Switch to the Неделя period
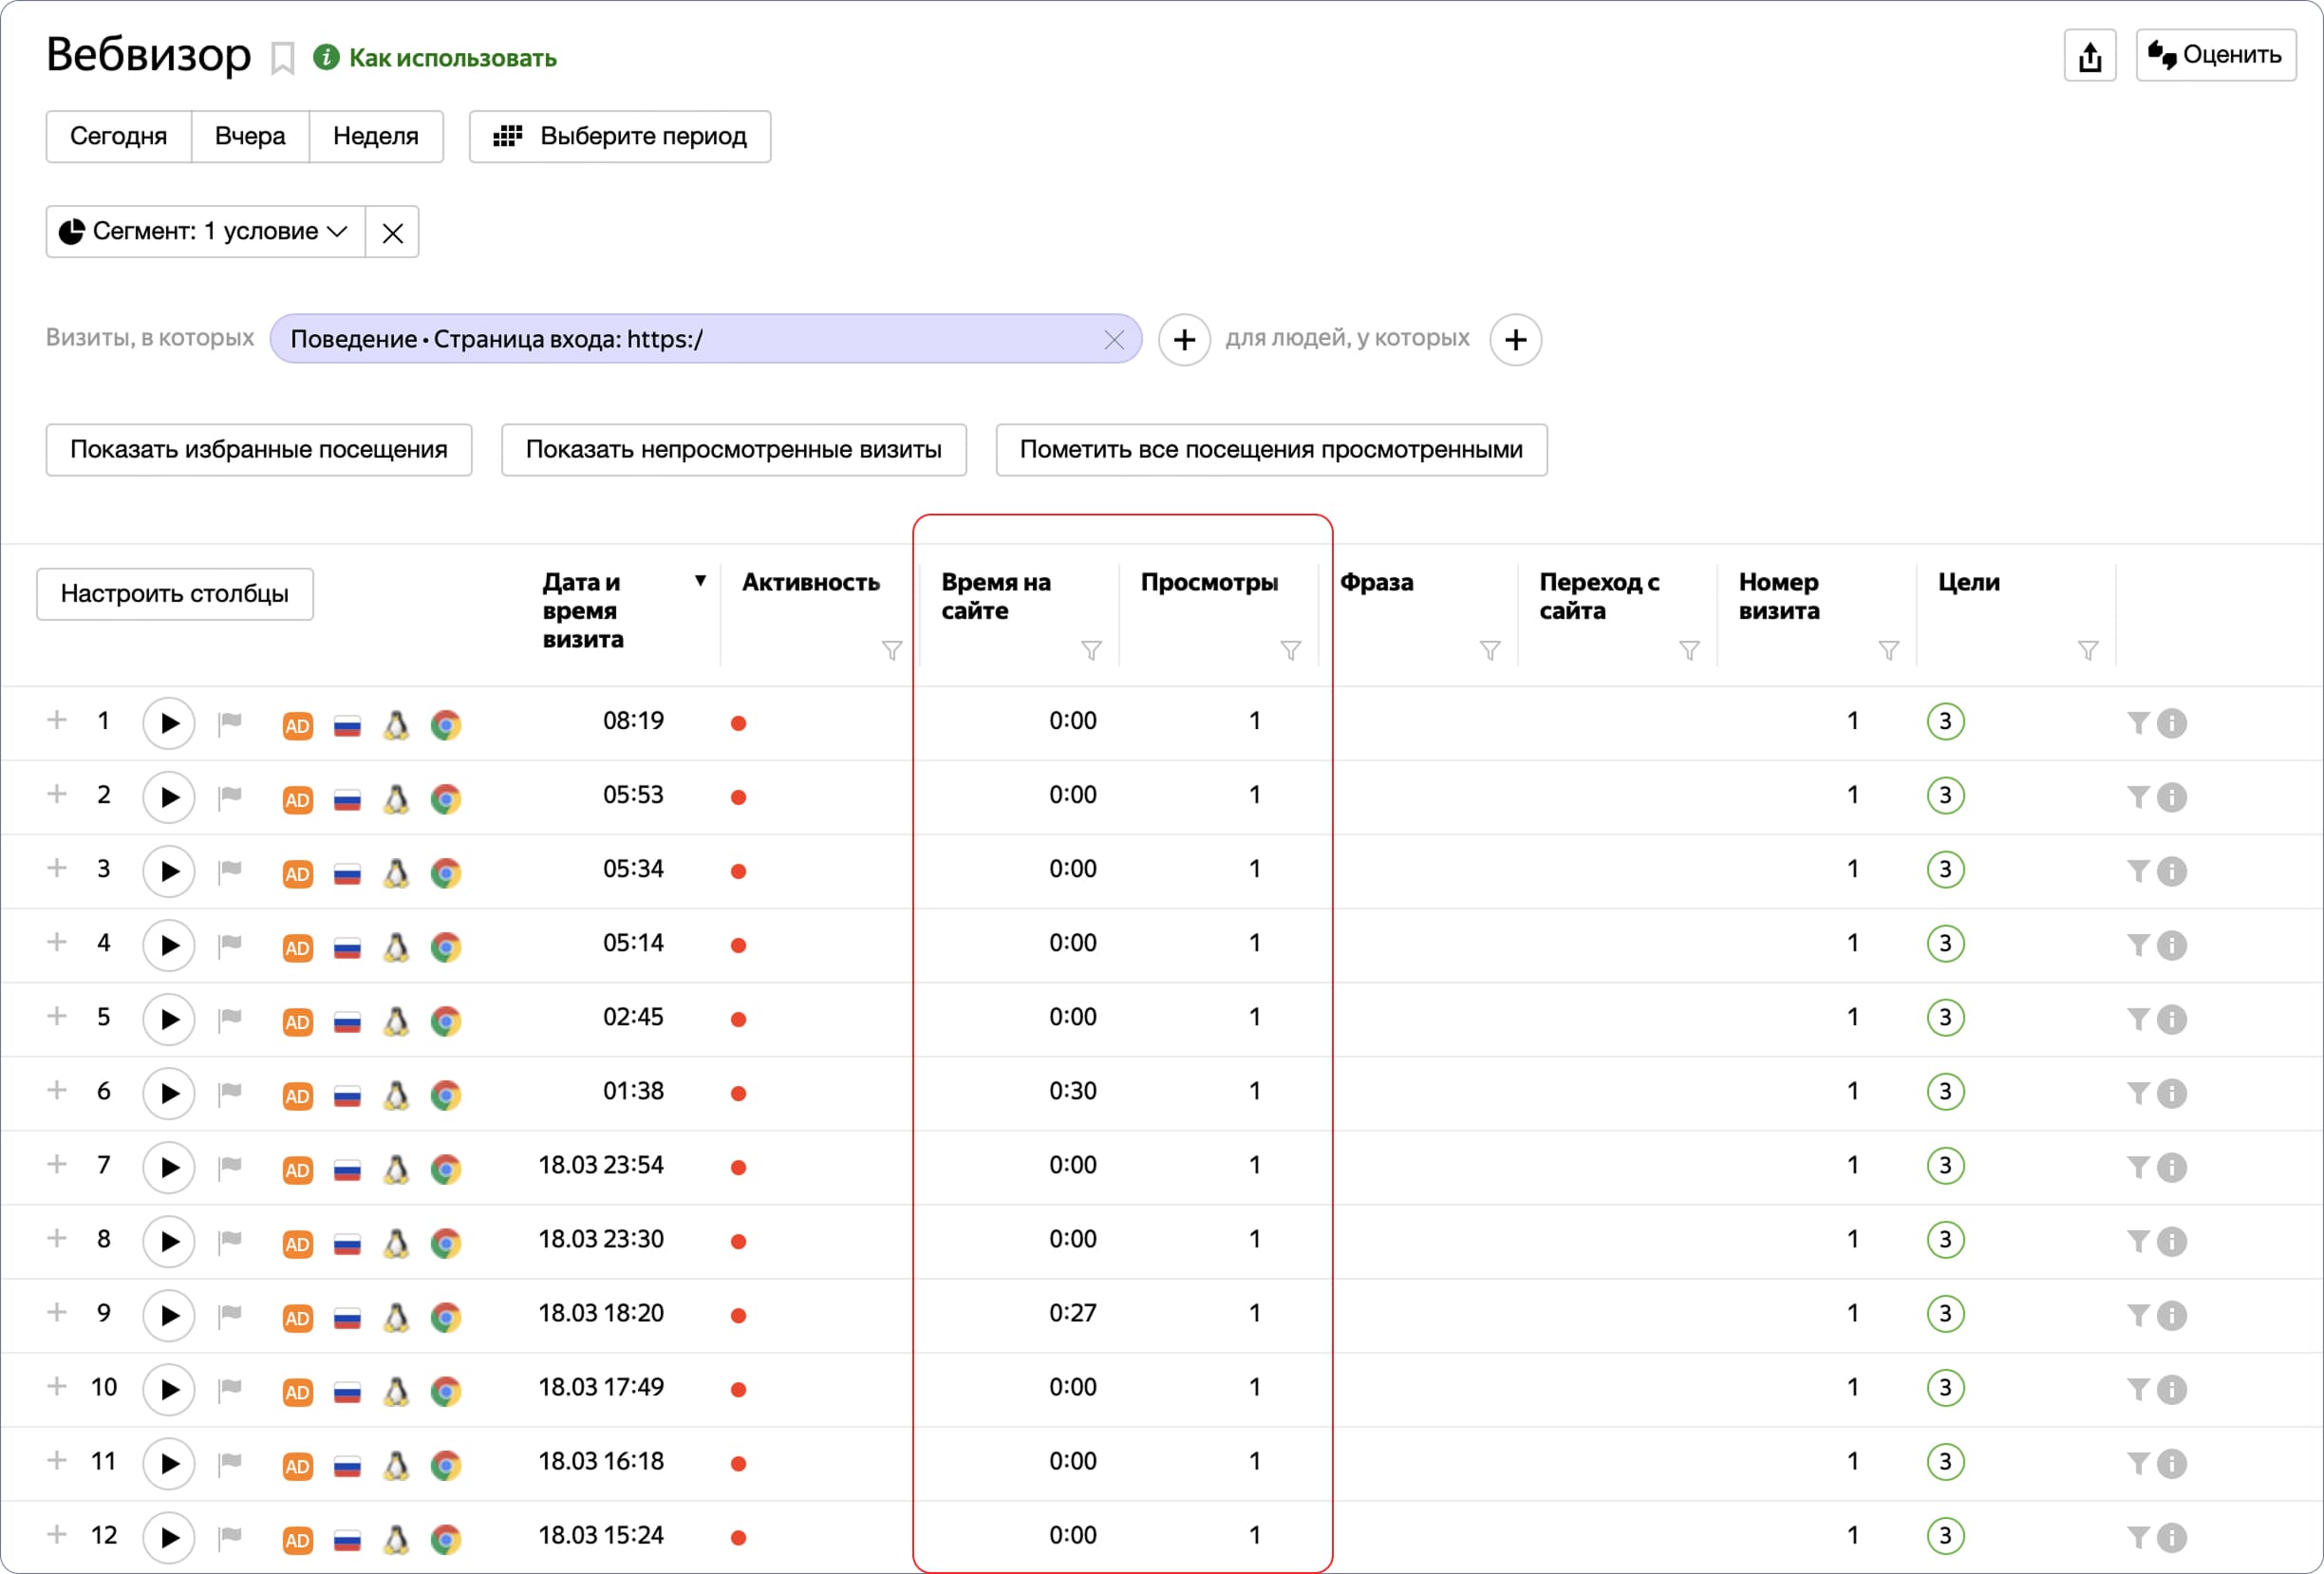Image resolution: width=2324 pixels, height=1574 pixels. (375, 136)
